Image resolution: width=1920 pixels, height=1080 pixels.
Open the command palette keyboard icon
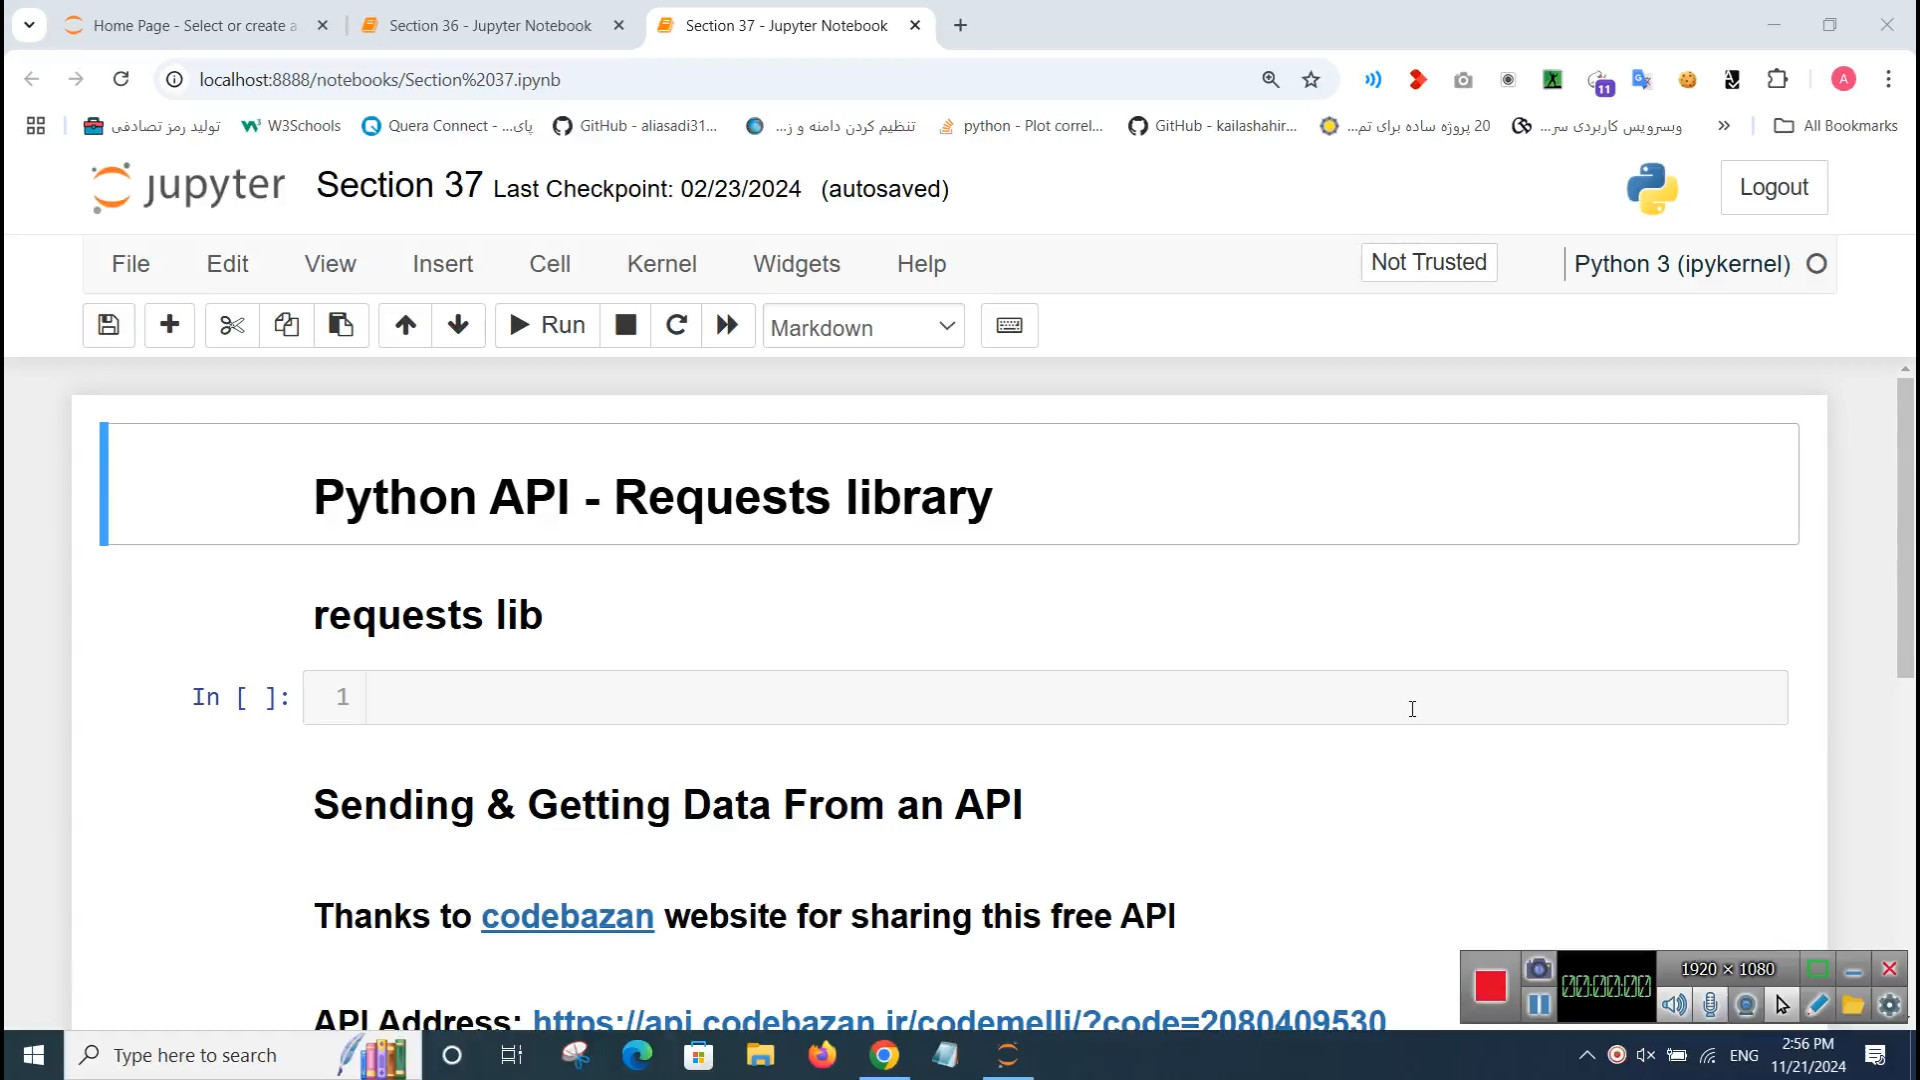[1009, 325]
